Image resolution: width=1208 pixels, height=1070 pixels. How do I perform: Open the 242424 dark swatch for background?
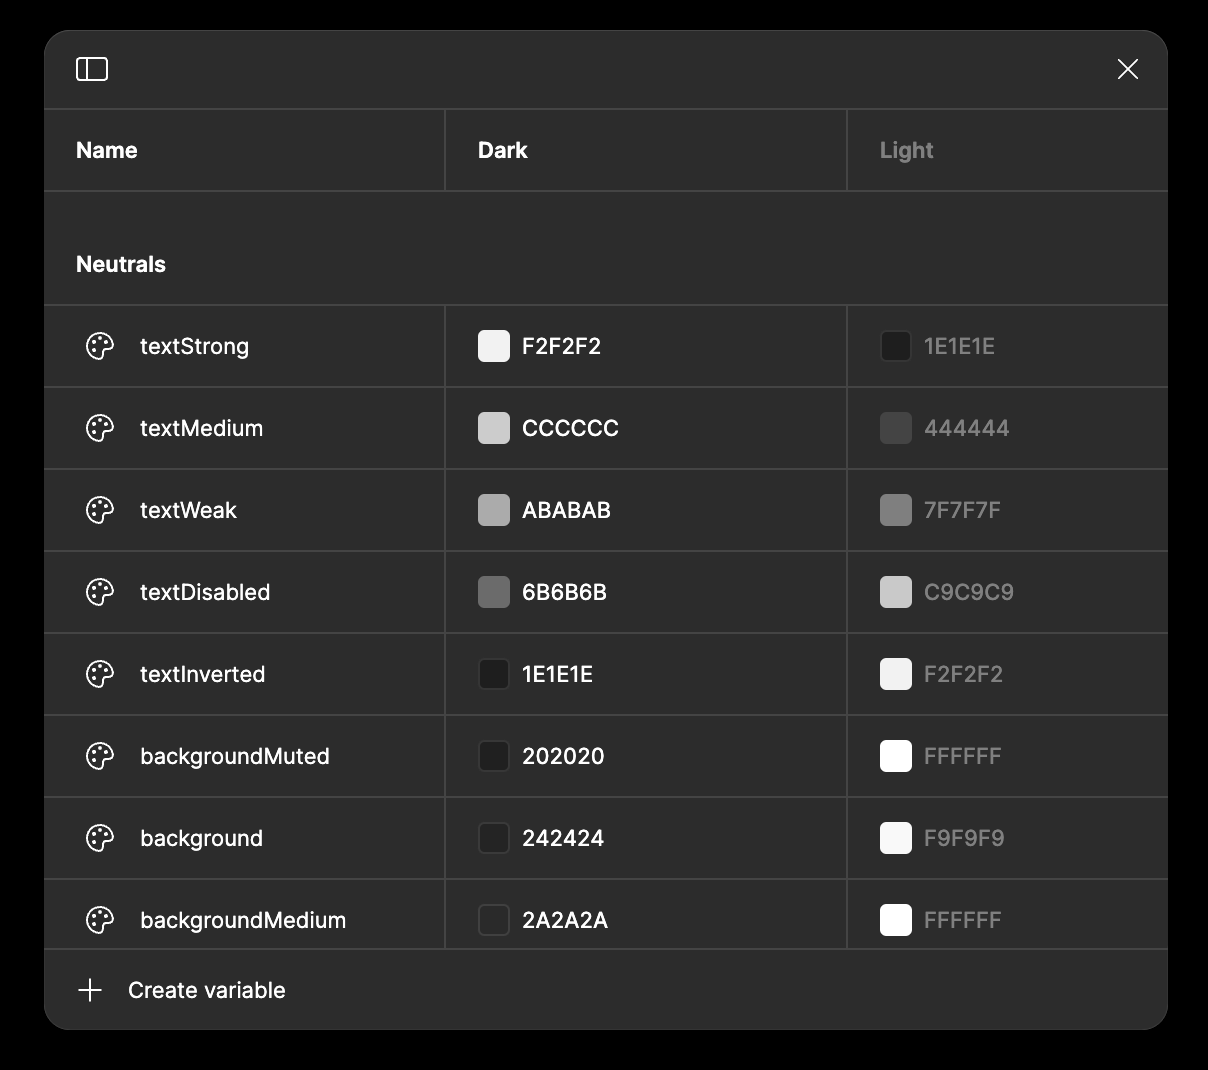coord(494,838)
